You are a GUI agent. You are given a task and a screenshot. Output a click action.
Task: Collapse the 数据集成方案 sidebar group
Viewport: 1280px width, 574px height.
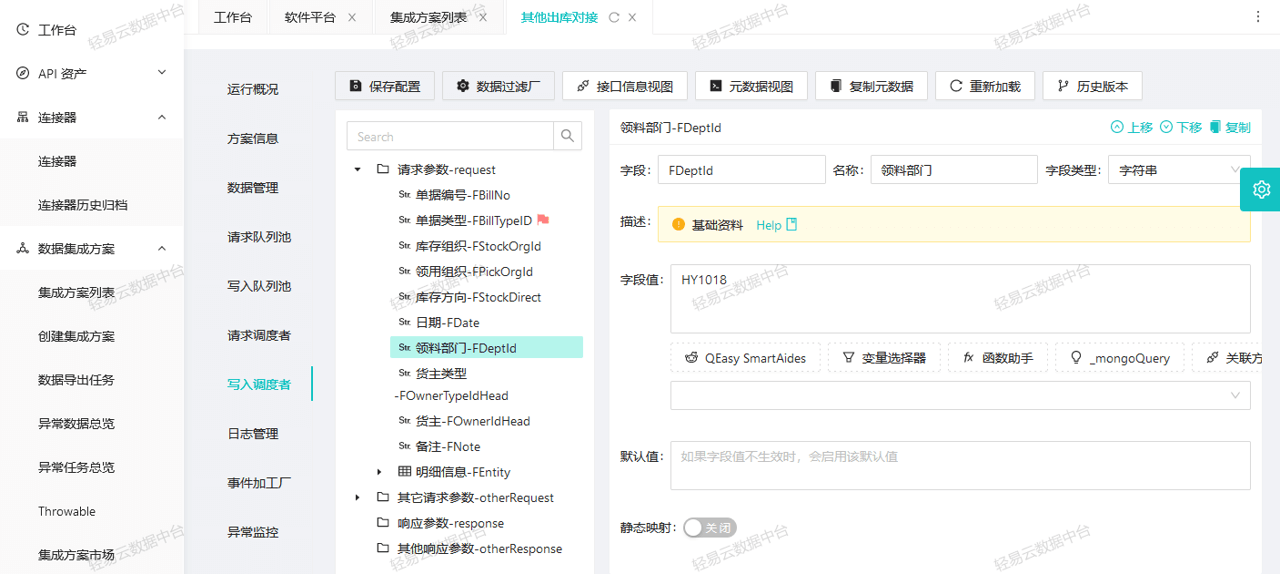[x=162, y=248]
